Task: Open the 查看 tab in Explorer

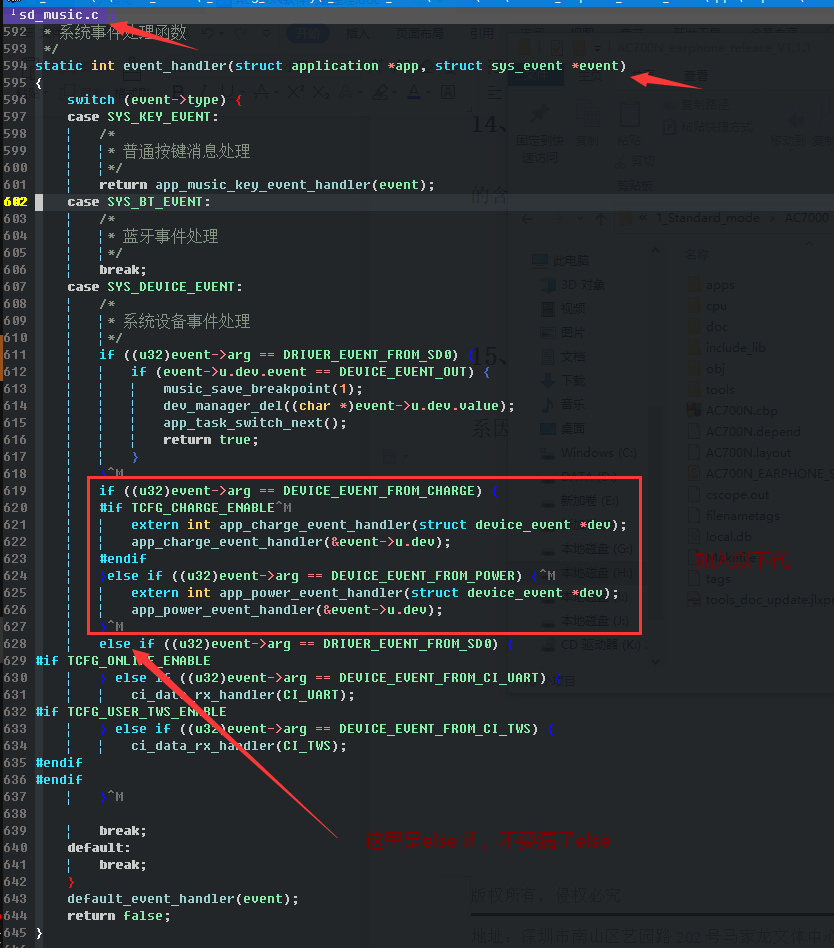Action: pyautogui.click(x=696, y=76)
